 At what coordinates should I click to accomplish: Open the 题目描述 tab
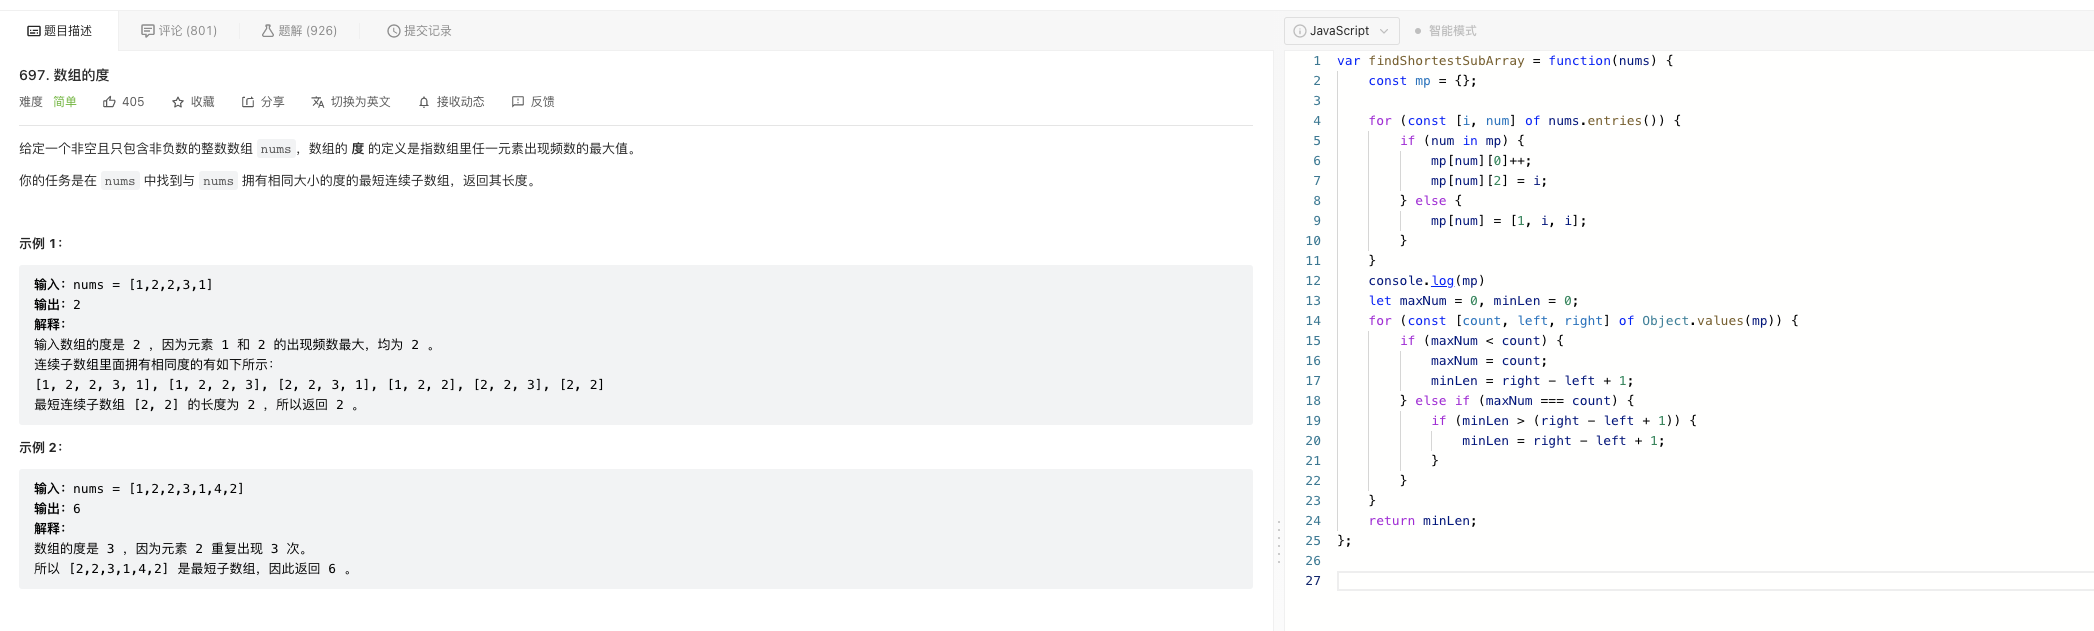tap(59, 31)
